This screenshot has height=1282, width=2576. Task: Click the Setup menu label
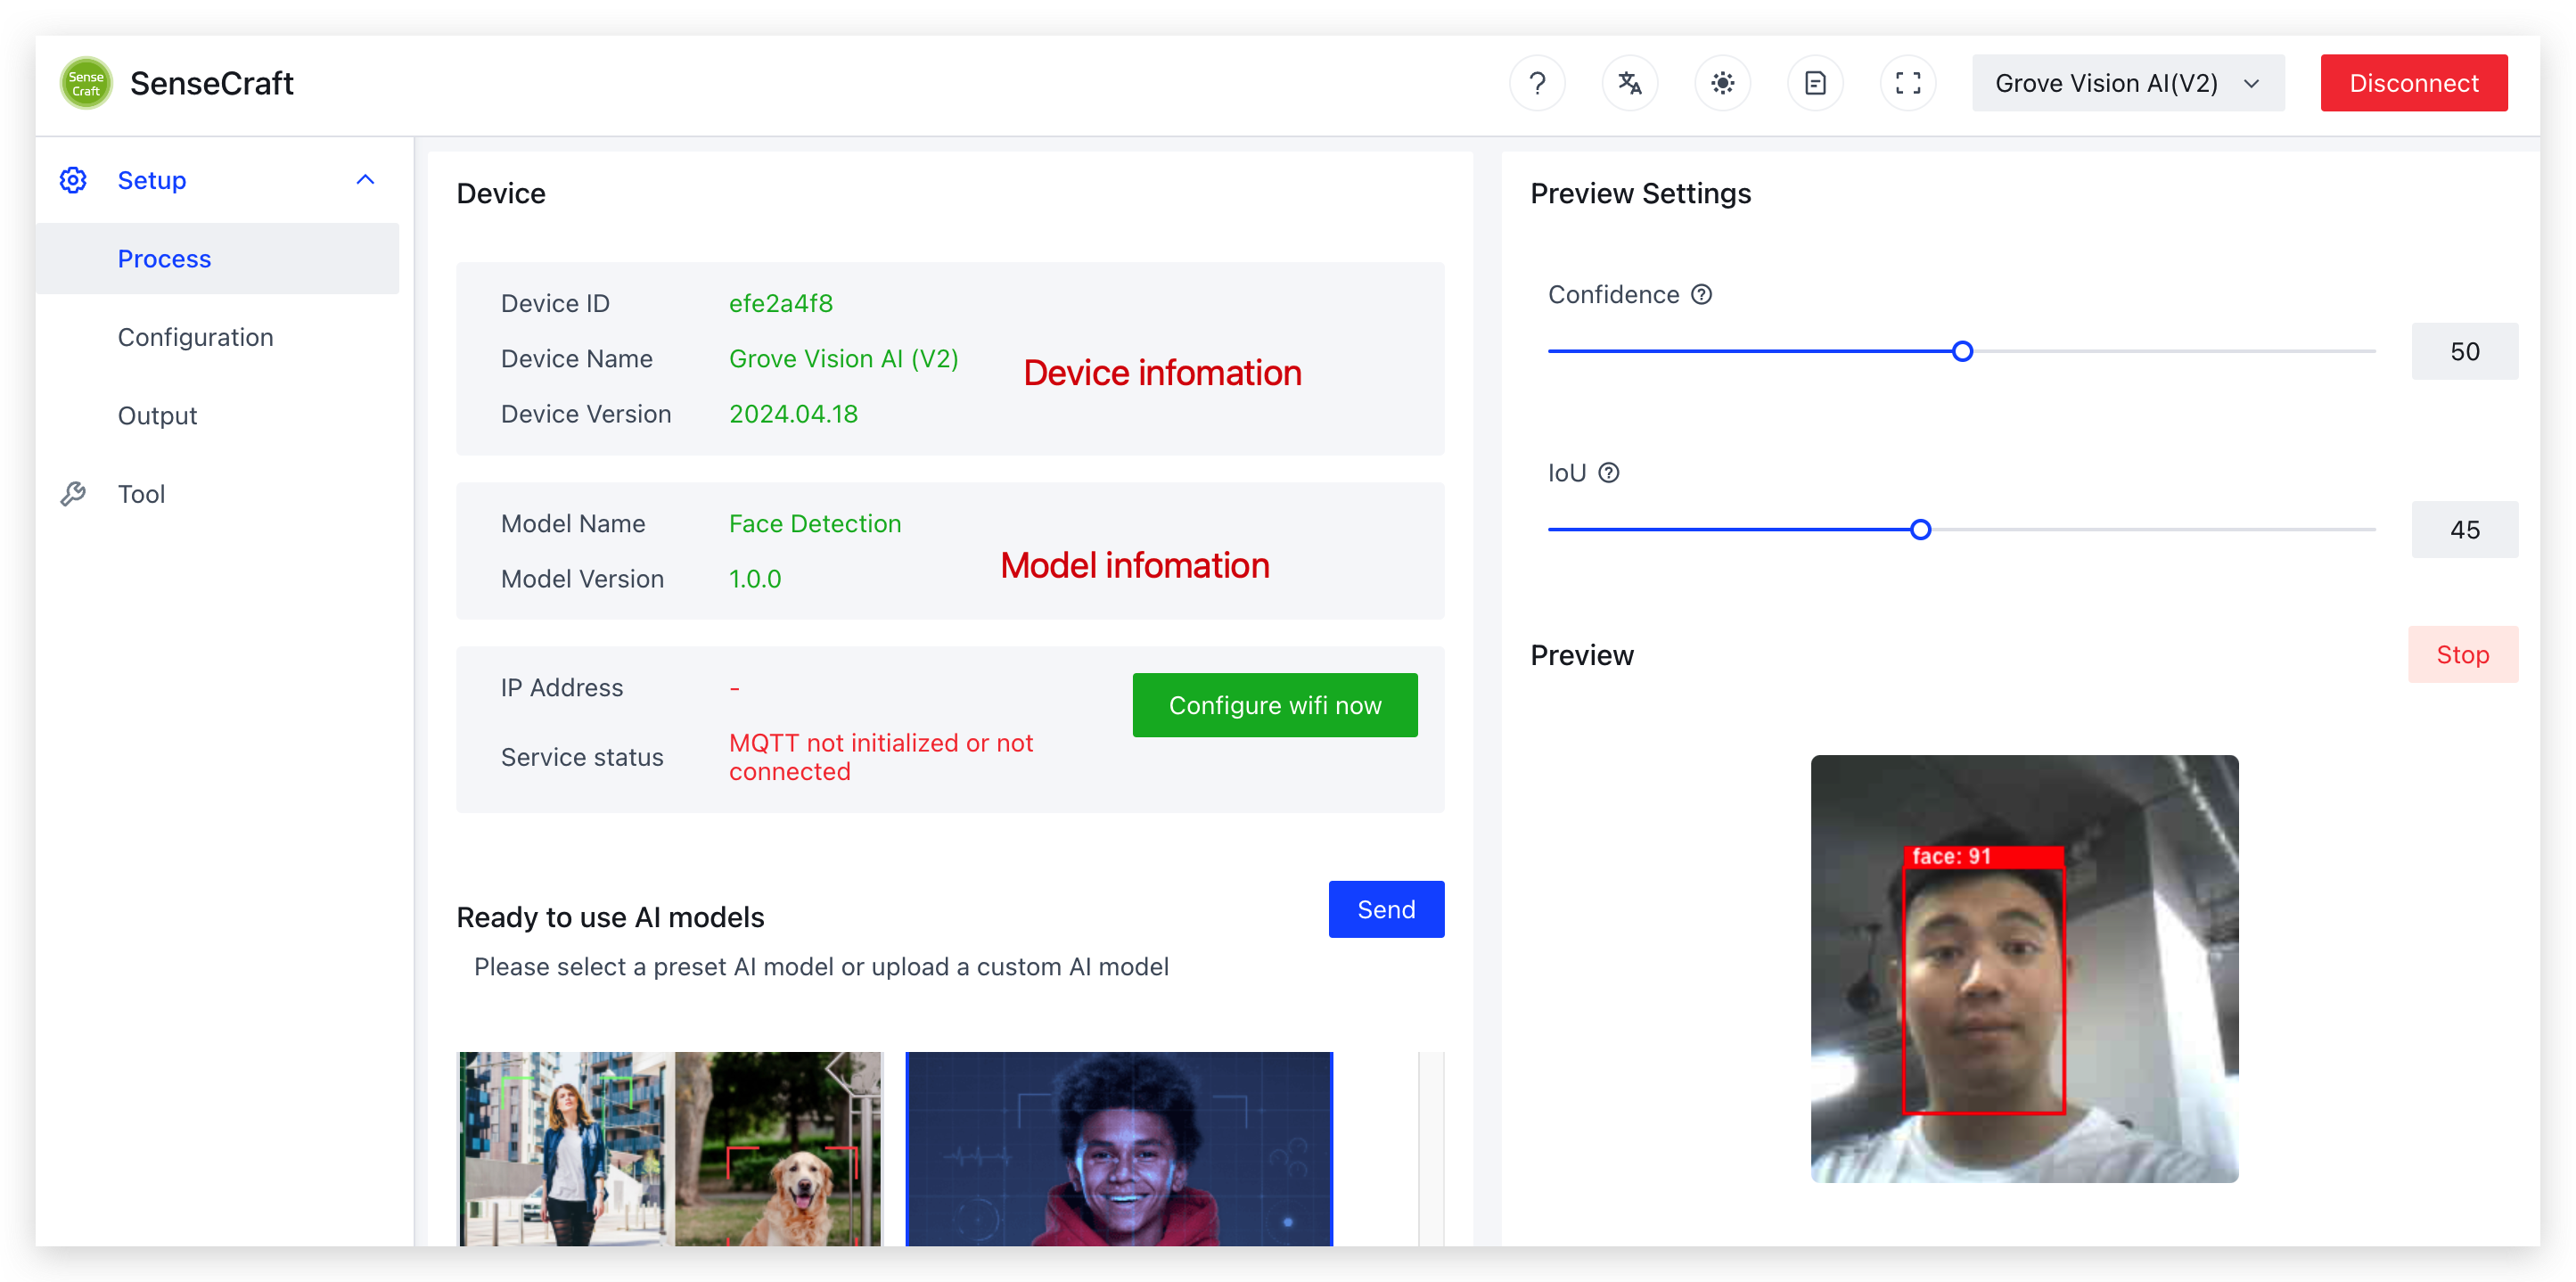click(152, 180)
